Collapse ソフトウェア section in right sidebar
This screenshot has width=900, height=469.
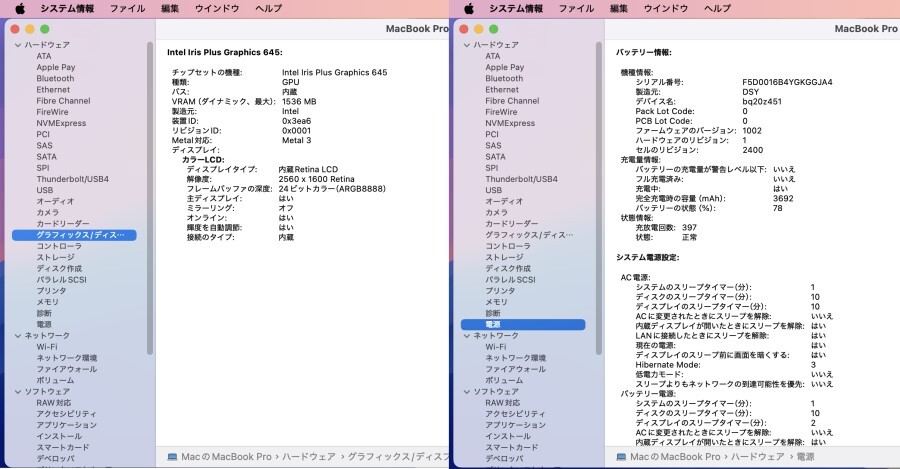[x=467, y=392]
